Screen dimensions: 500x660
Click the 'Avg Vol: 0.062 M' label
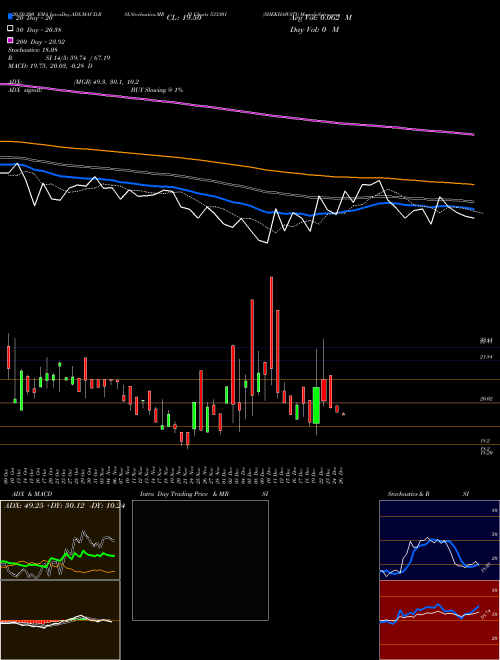coord(321,18)
